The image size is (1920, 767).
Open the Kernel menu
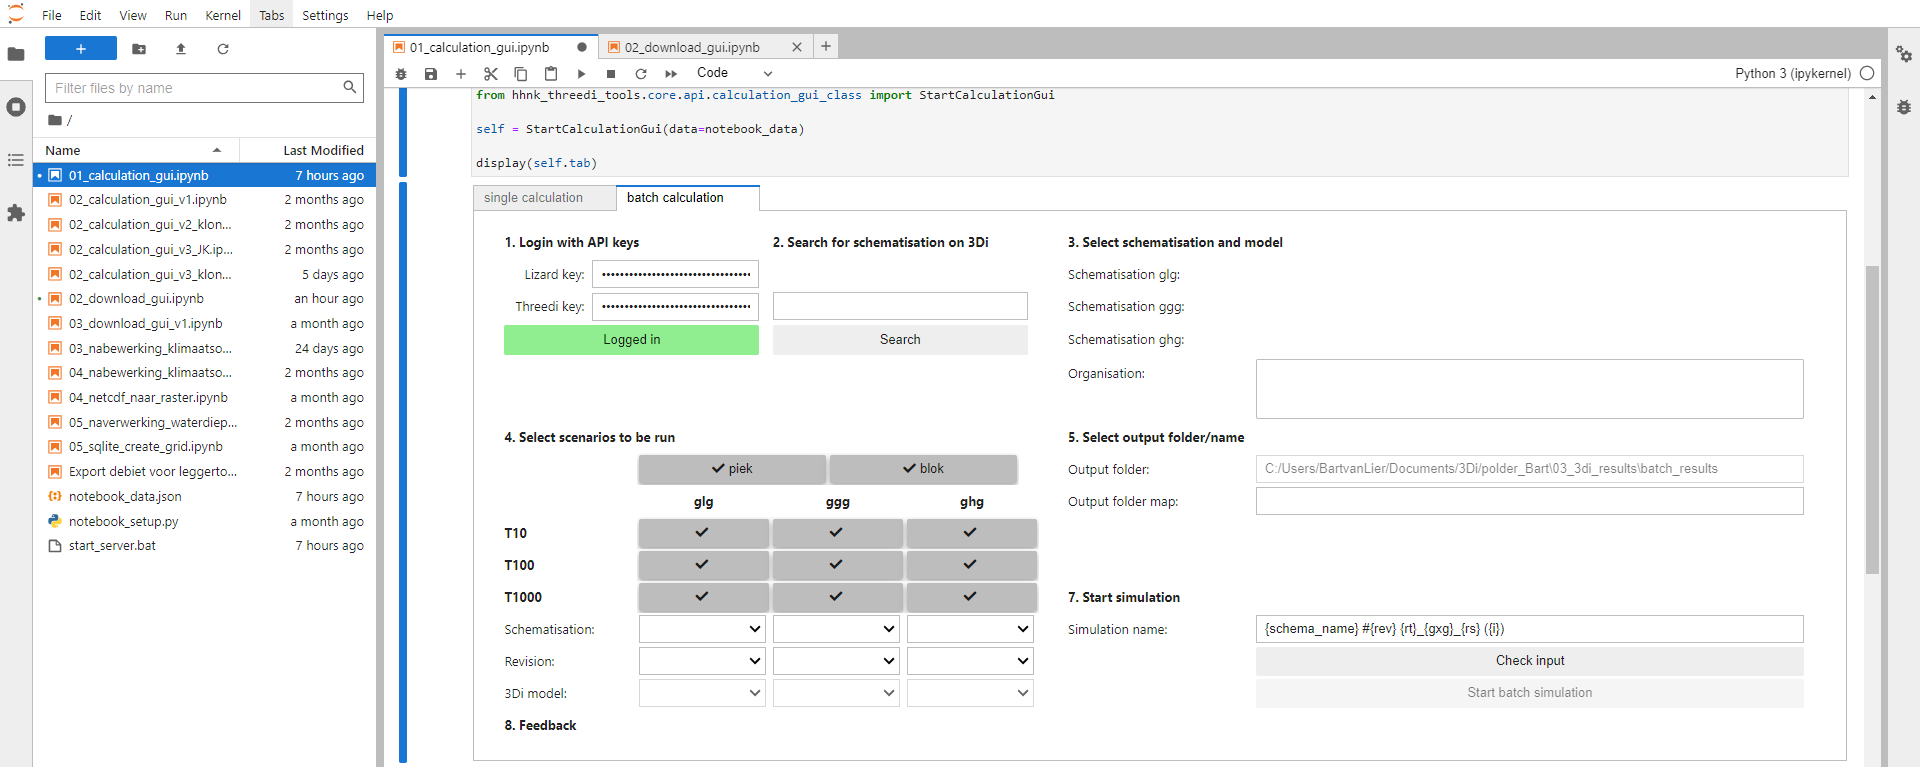point(223,15)
